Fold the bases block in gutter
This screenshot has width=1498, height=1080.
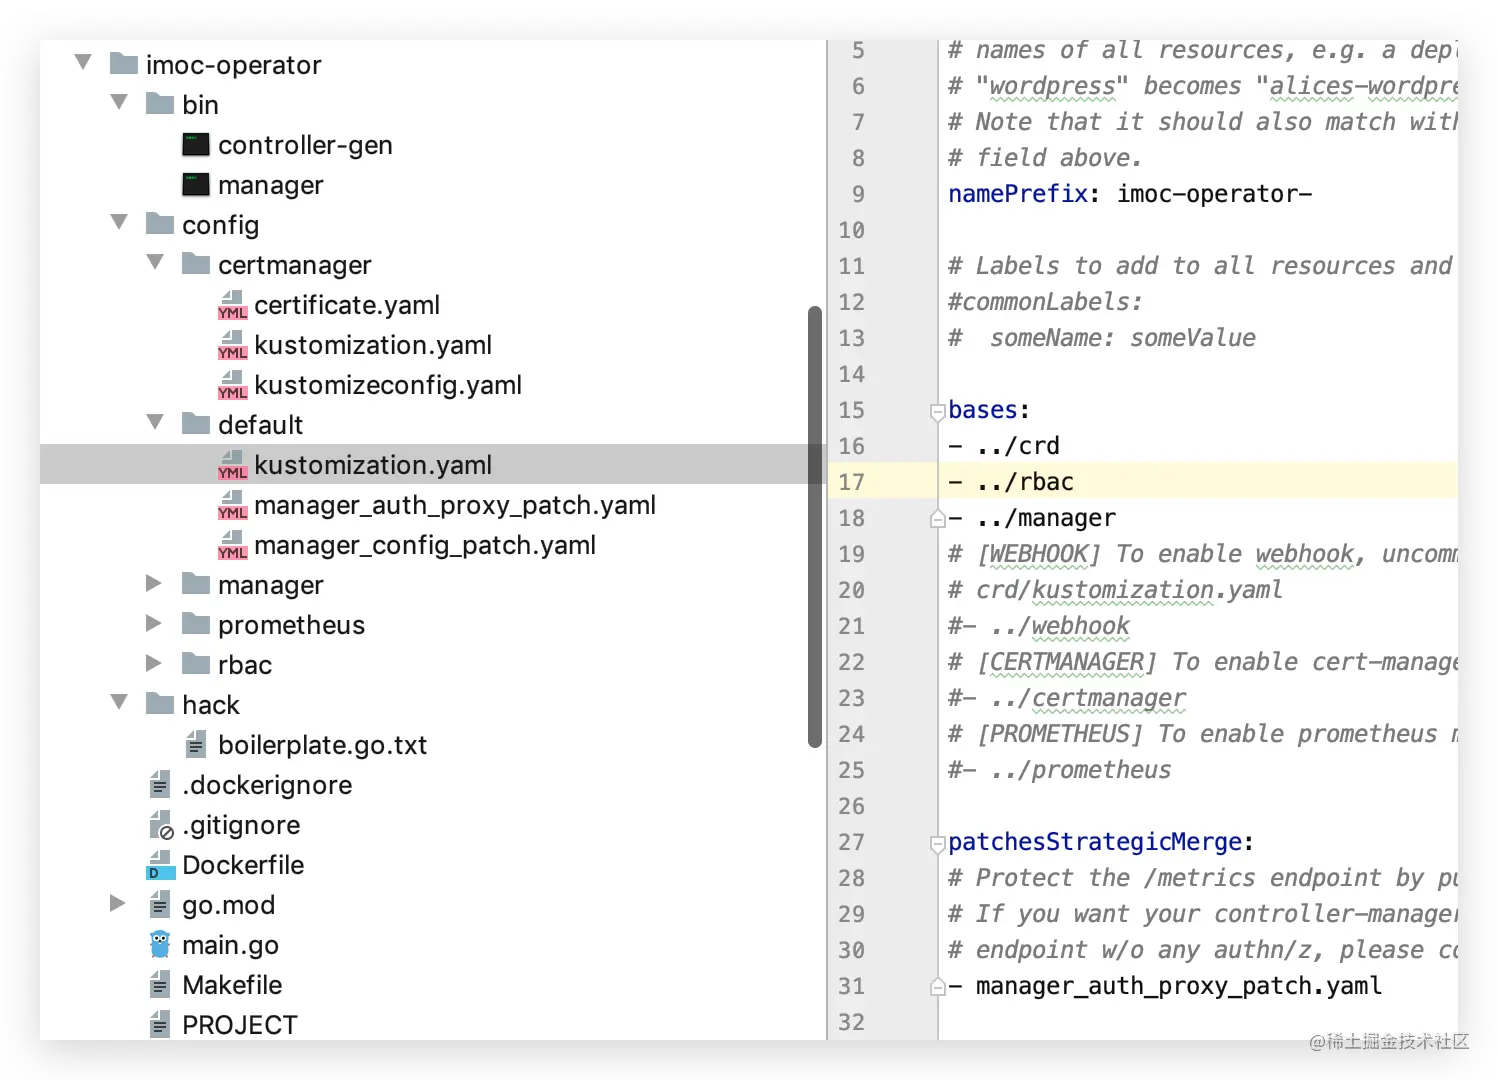[937, 411]
